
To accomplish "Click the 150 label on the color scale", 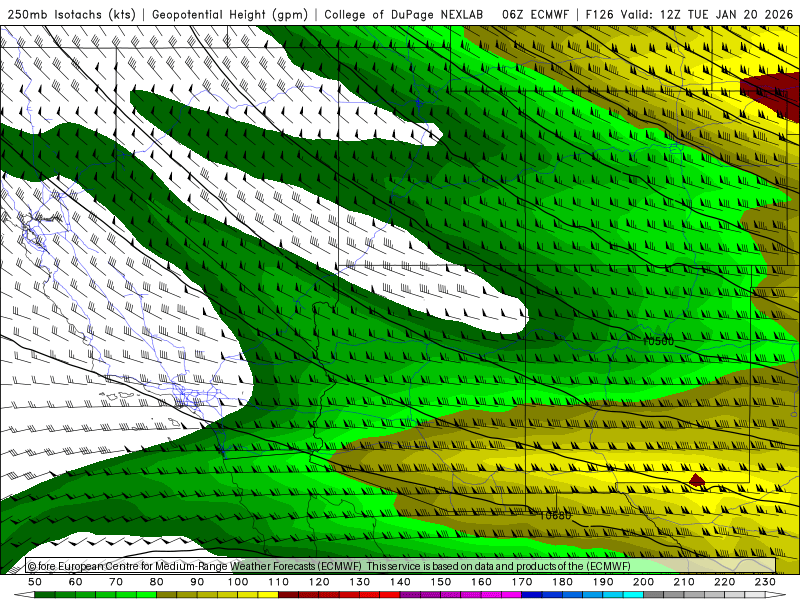I will (x=441, y=582).
